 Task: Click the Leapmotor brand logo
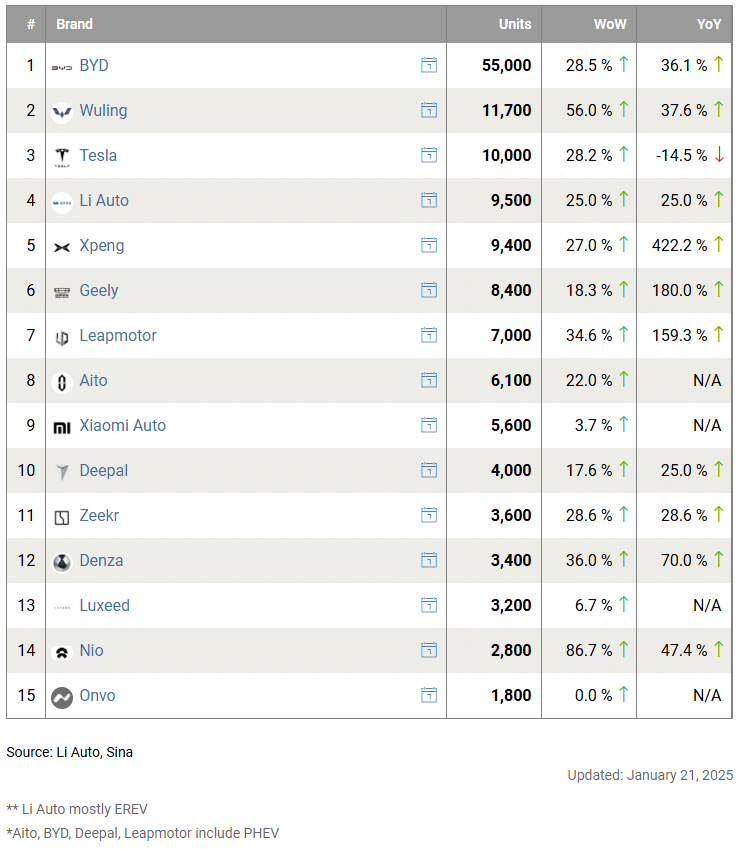pyautogui.click(x=62, y=336)
